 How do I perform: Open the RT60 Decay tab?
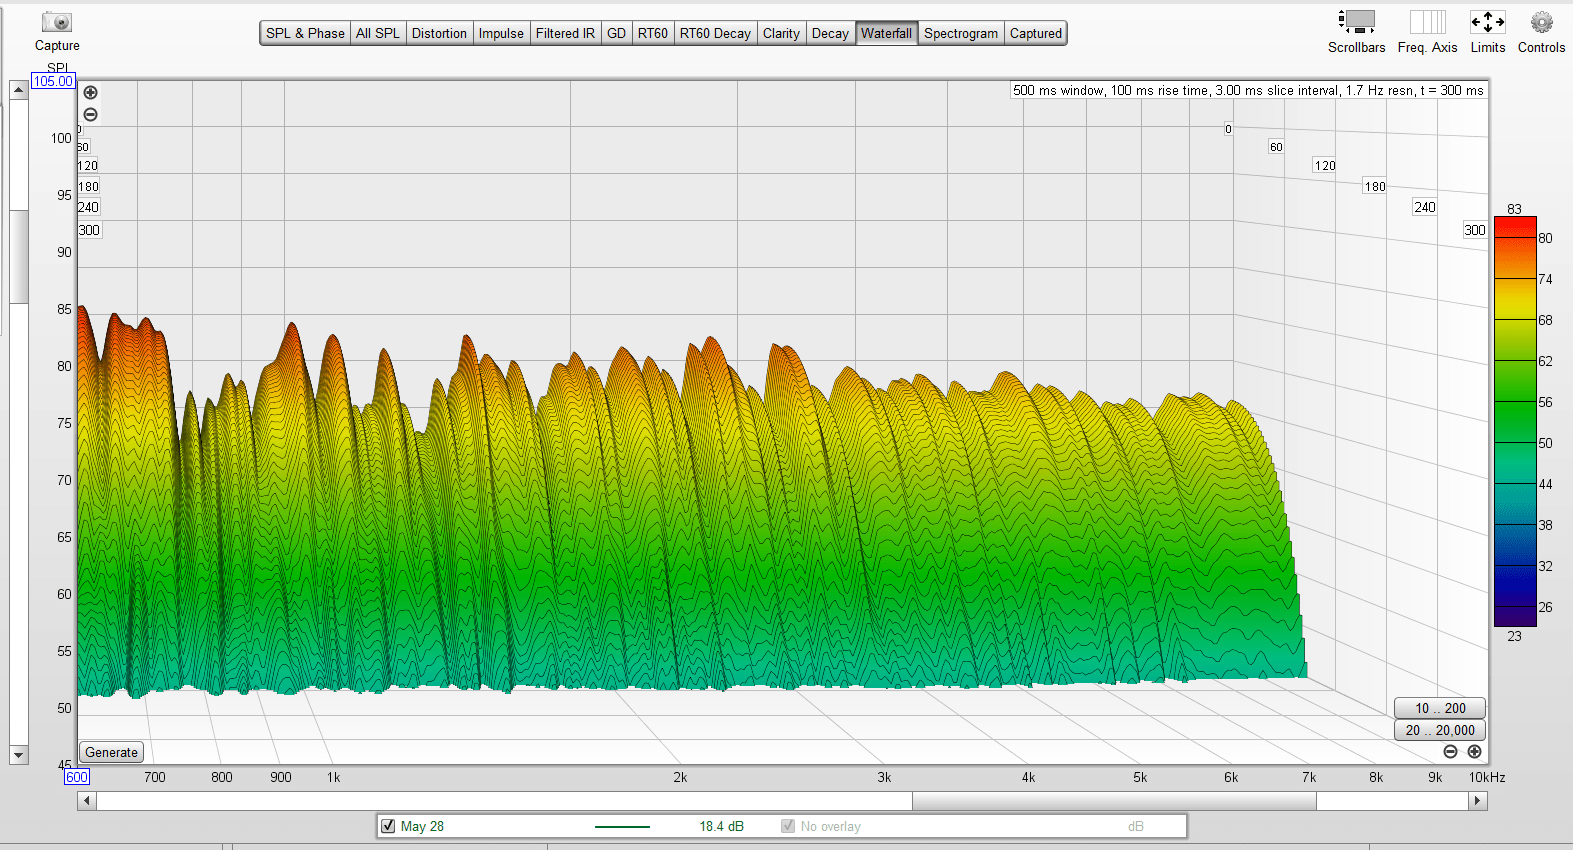(715, 33)
